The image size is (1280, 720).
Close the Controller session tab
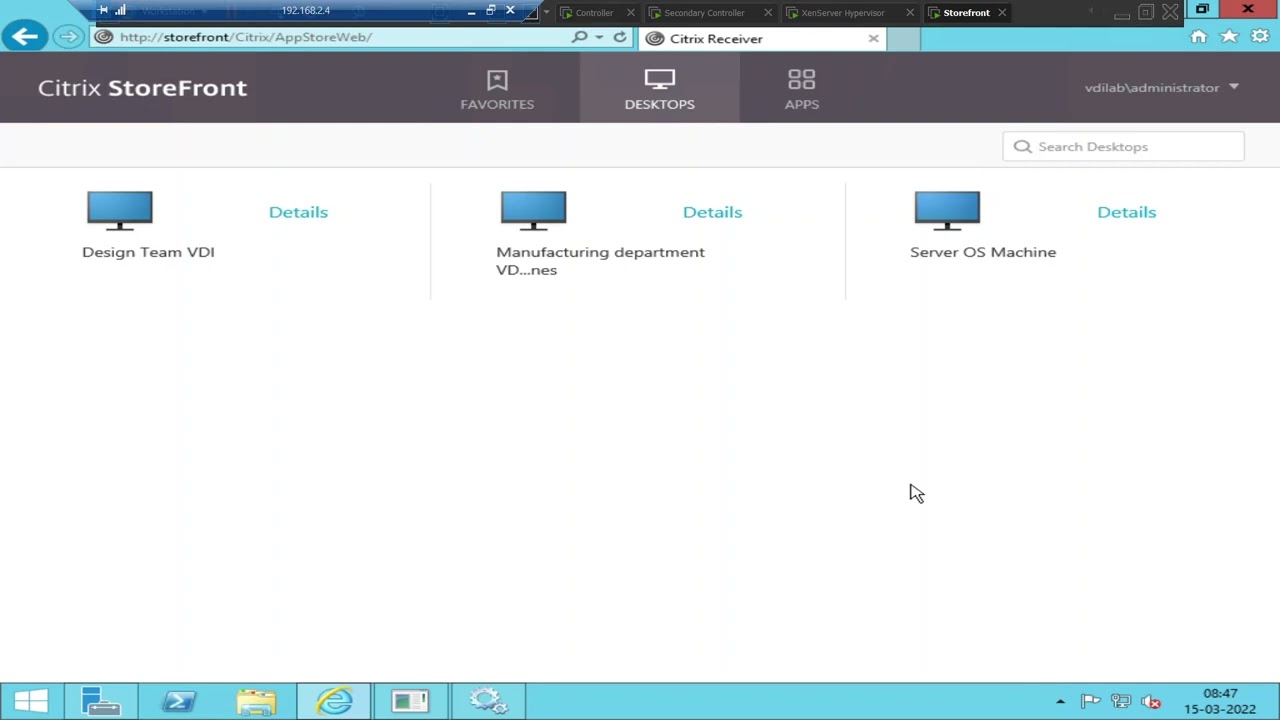point(630,13)
